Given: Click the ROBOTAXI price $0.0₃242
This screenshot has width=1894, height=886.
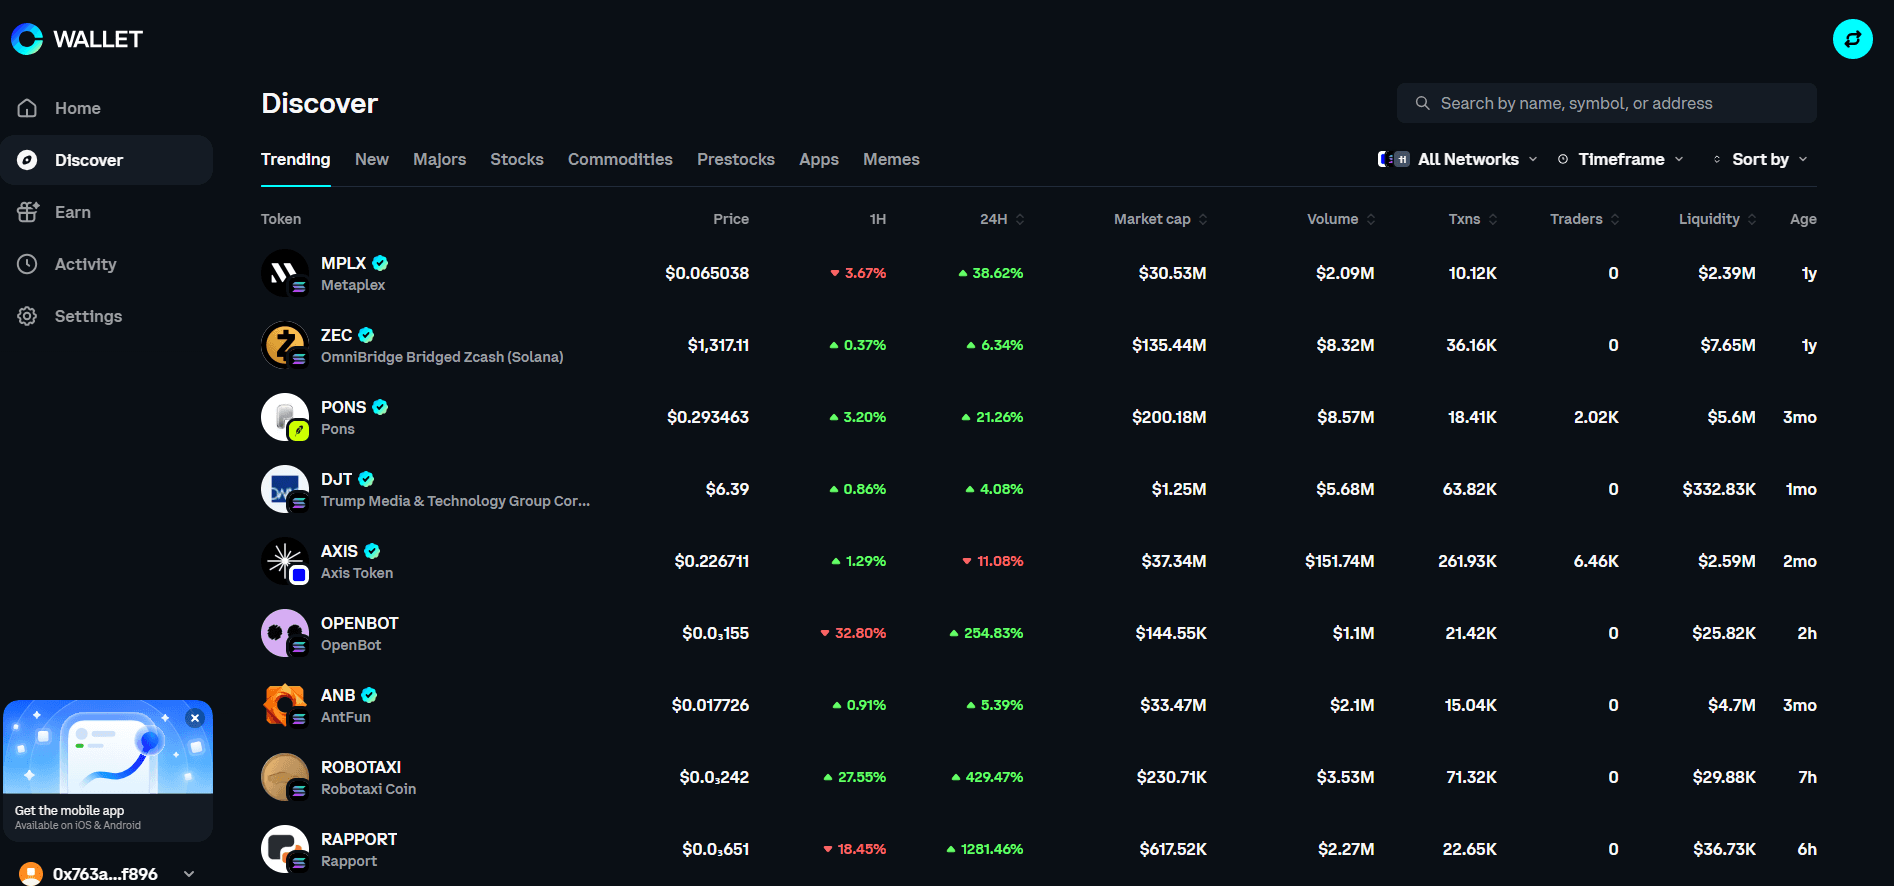Looking at the screenshot, I should 714,777.
